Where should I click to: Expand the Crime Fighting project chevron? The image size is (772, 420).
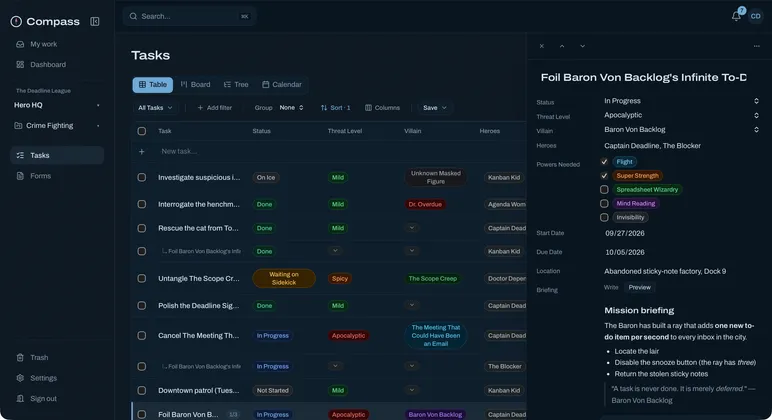[x=98, y=126]
